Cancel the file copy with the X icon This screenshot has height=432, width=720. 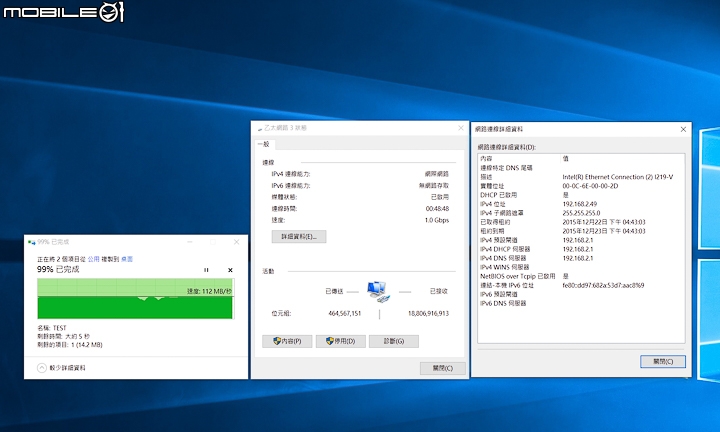[230, 270]
